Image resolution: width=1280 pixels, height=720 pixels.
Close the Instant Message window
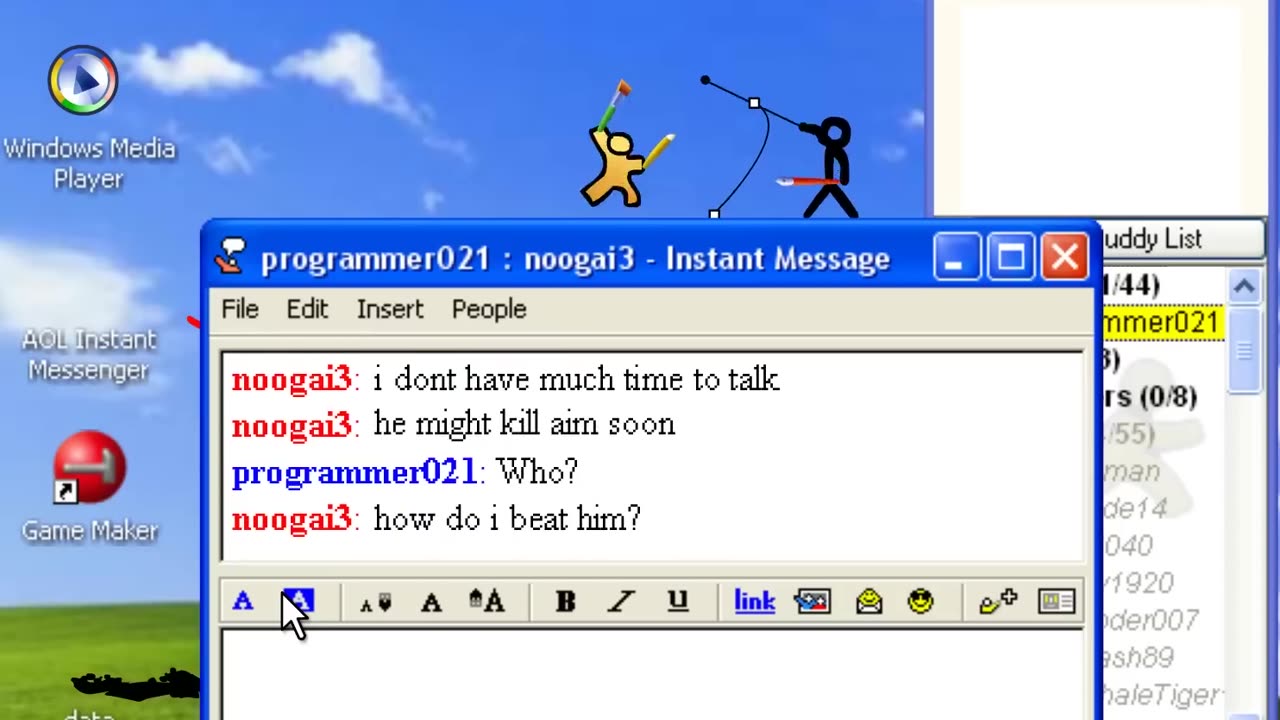pyautogui.click(x=1065, y=258)
